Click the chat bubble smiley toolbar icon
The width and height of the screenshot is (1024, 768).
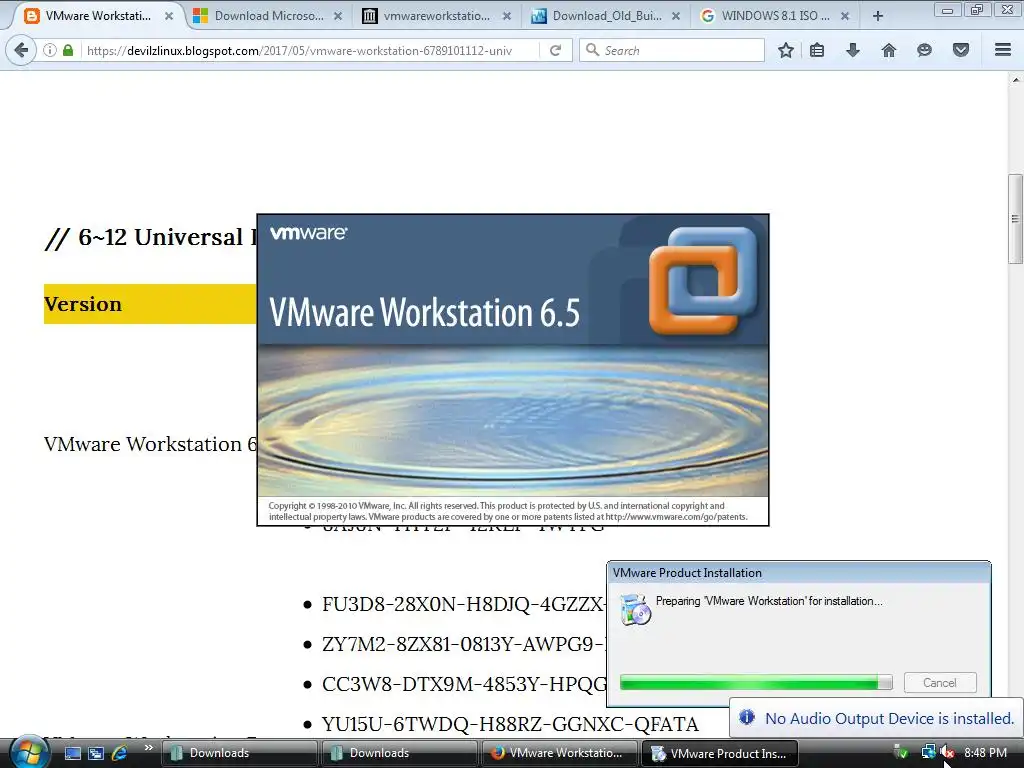point(924,50)
